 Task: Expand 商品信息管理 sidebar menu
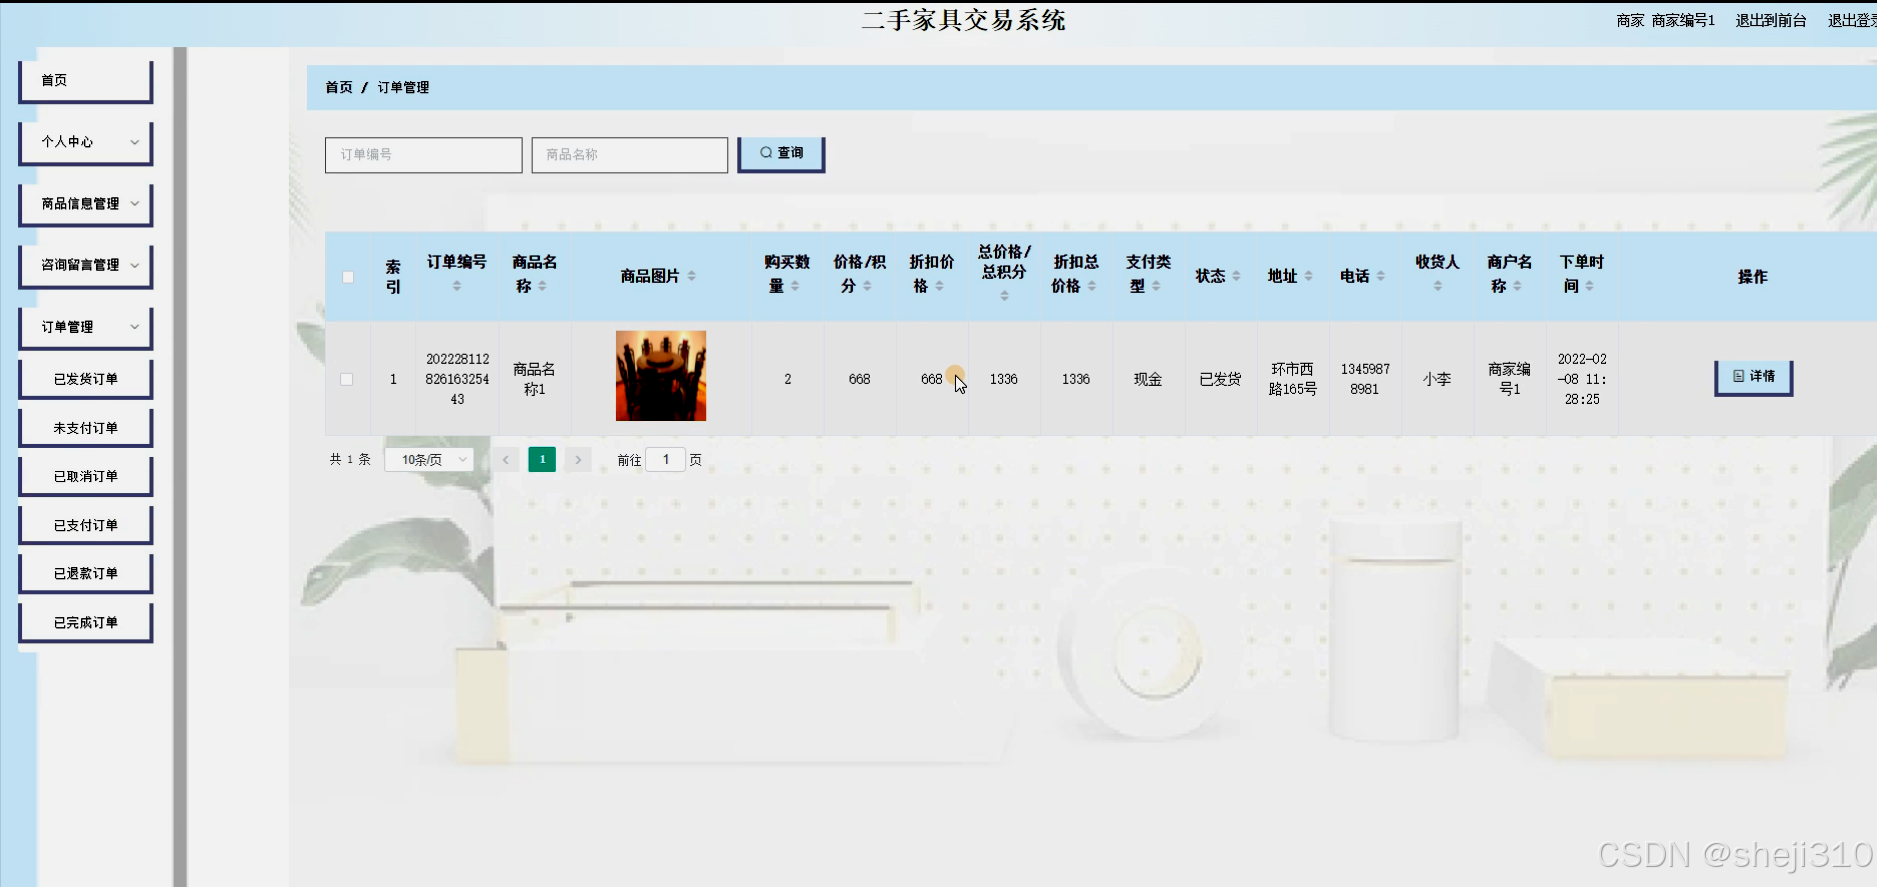click(x=86, y=204)
